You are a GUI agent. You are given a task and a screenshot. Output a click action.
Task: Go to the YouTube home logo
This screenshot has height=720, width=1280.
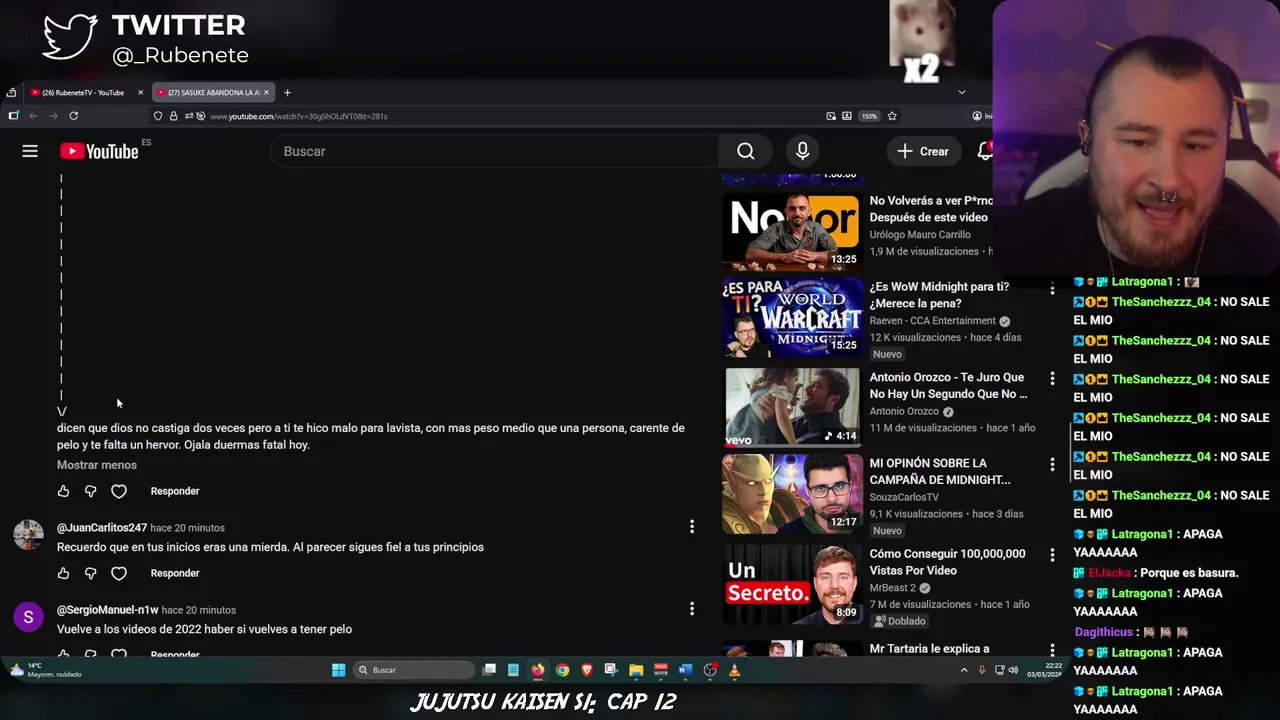[x=99, y=151]
